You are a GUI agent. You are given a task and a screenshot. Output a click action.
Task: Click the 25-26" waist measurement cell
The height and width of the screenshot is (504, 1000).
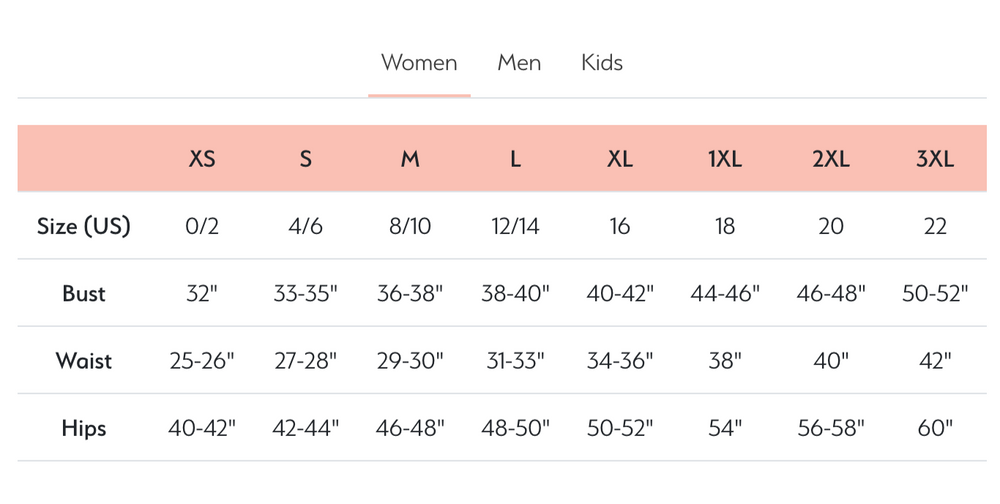pos(202,361)
